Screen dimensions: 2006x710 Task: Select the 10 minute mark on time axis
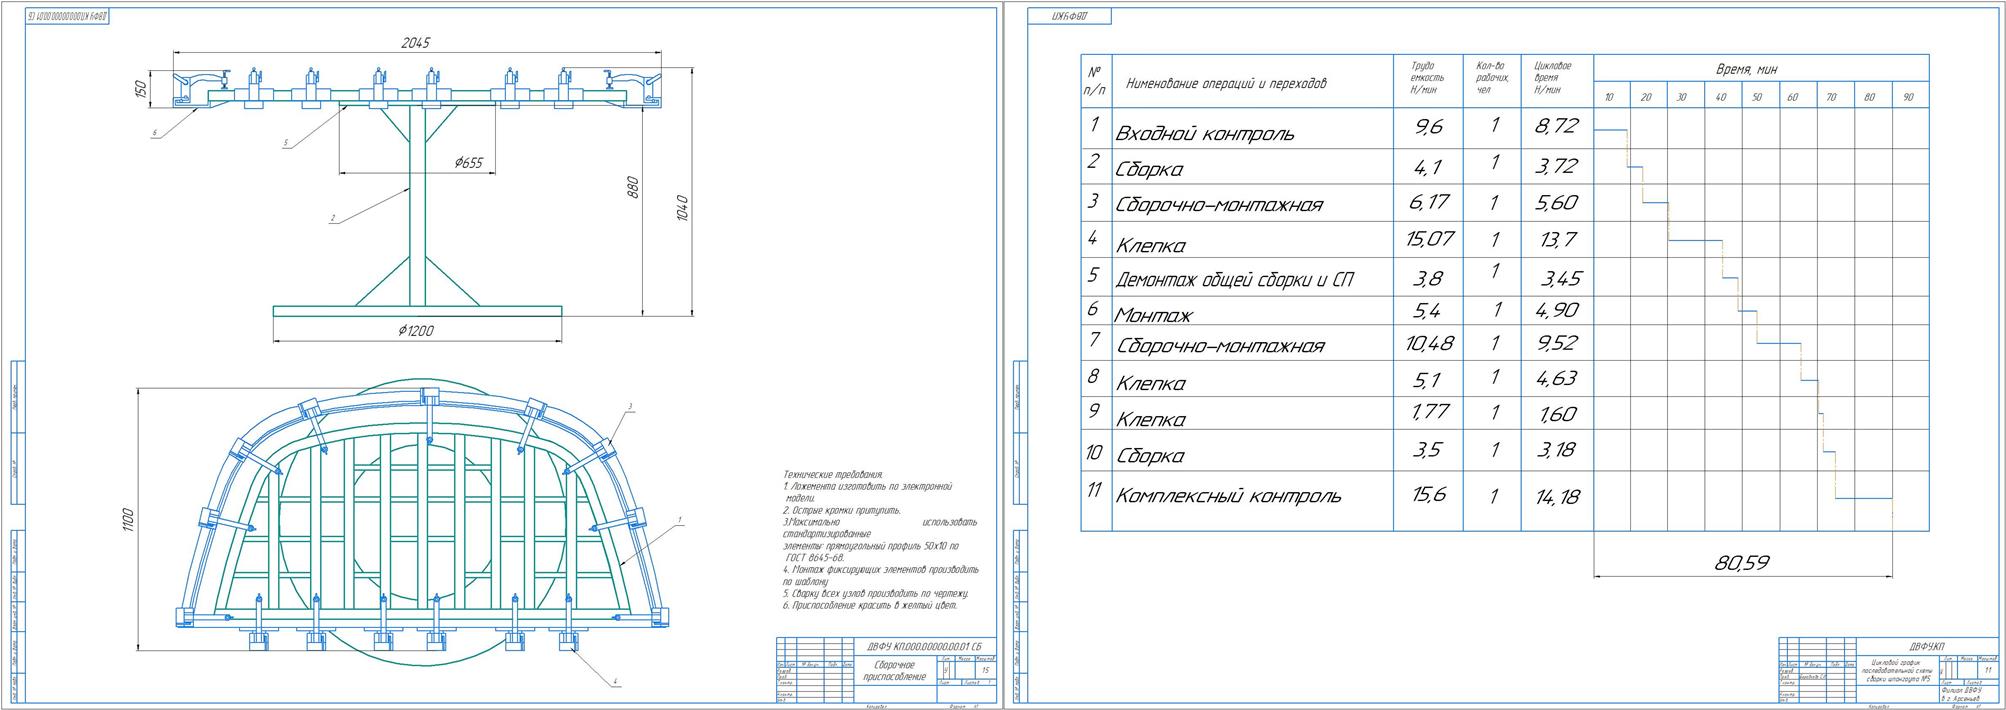(x=1608, y=97)
